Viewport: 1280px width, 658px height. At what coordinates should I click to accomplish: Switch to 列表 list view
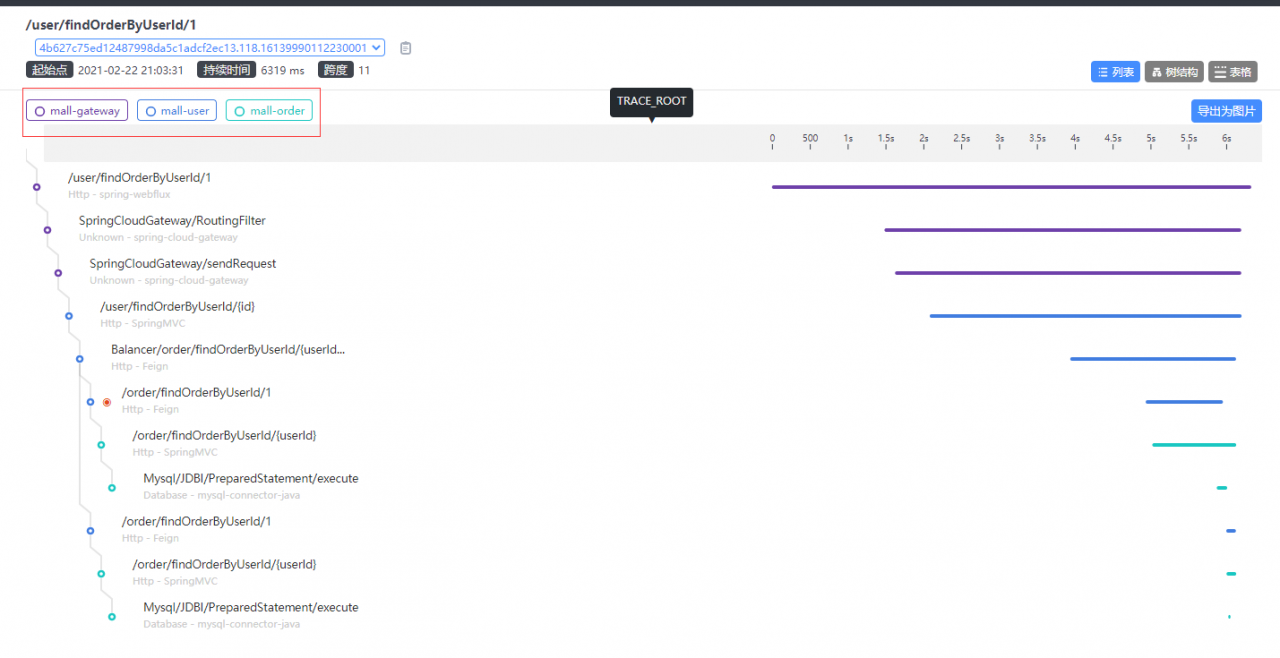click(1115, 72)
